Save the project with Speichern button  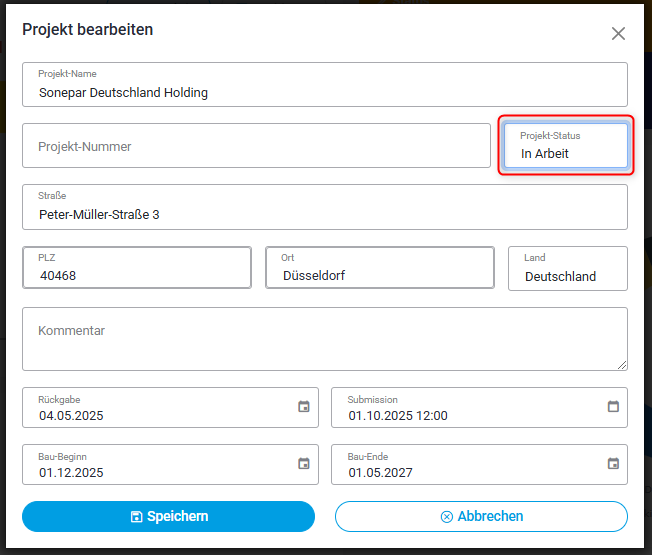pos(168,516)
